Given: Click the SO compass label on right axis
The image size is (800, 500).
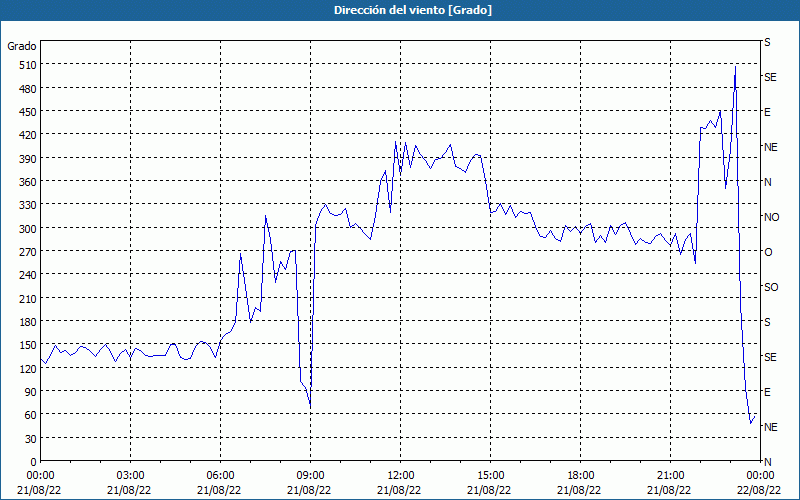Looking at the screenshot, I should point(771,287).
